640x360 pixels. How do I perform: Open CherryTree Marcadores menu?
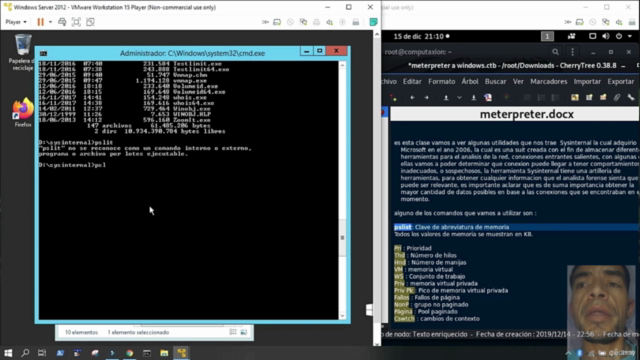(x=549, y=82)
